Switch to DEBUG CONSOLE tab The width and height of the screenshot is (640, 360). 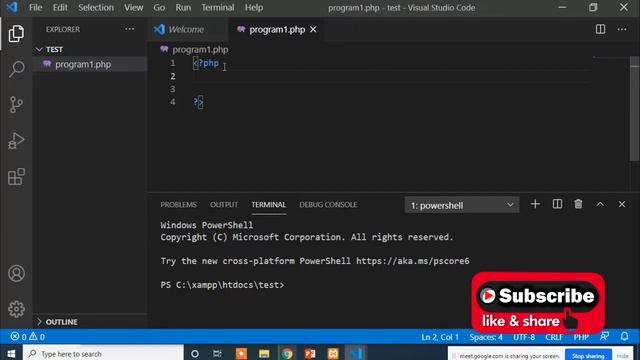click(x=328, y=204)
